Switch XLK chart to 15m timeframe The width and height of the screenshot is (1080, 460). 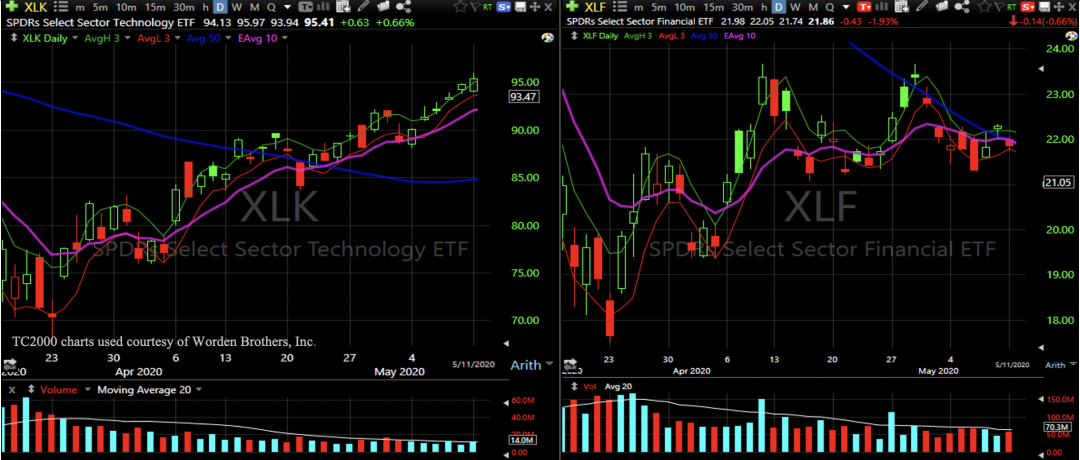[x=154, y=7]
